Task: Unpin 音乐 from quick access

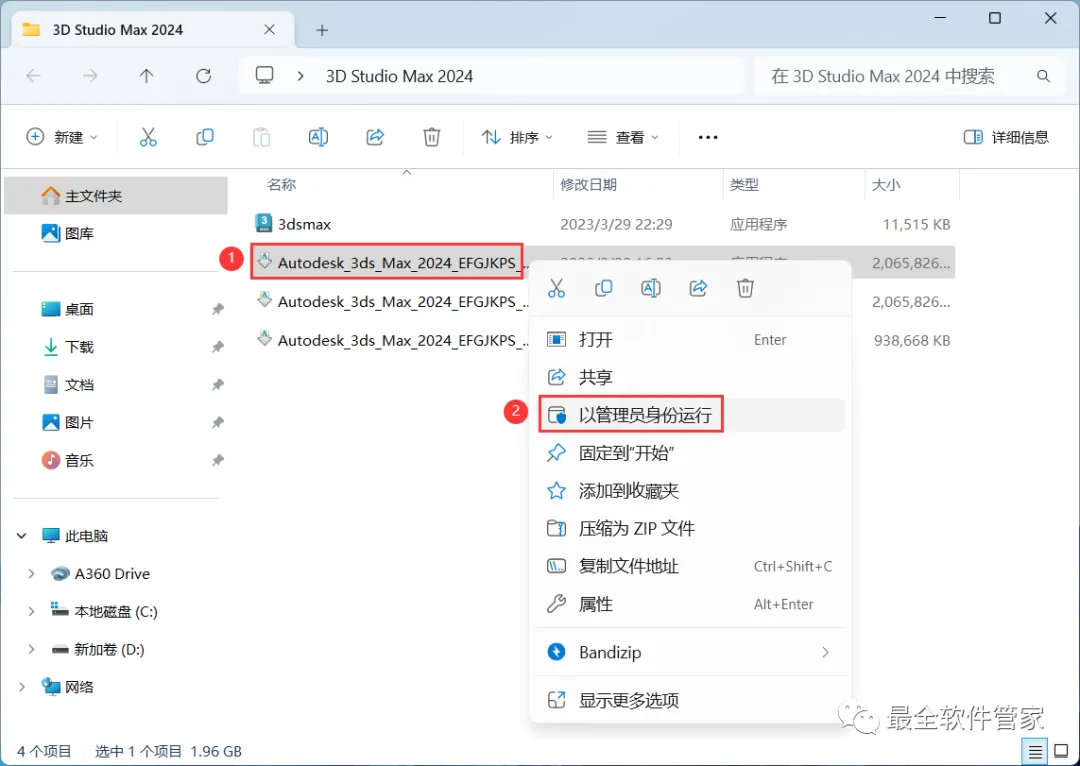Action: coord(218,460)
